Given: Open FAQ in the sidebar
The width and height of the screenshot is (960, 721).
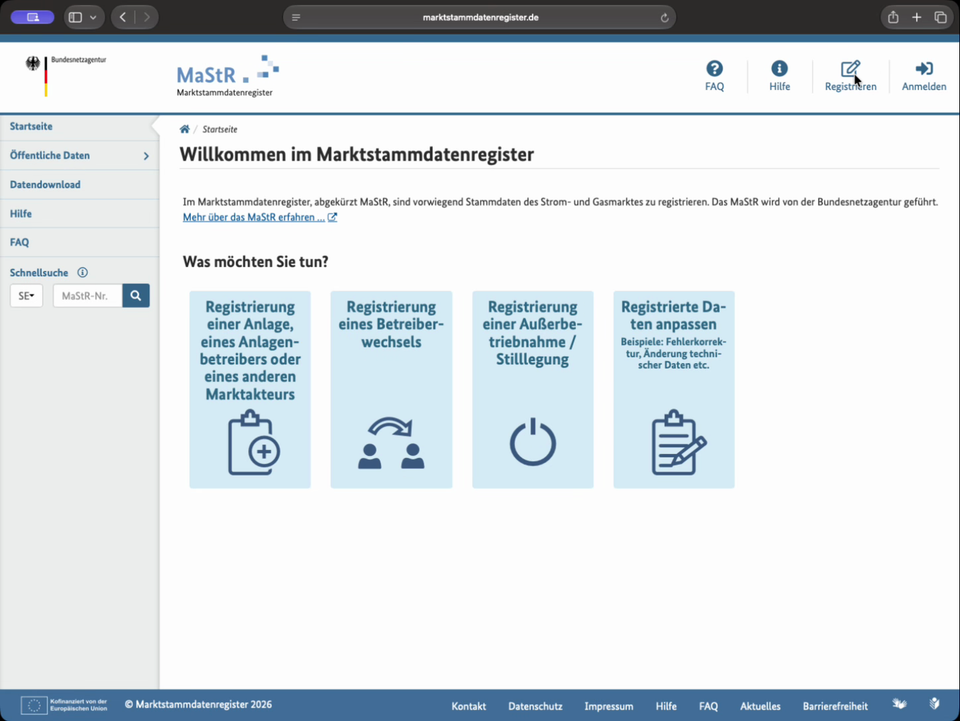Looking at the screenshot, I should [19, 242].
